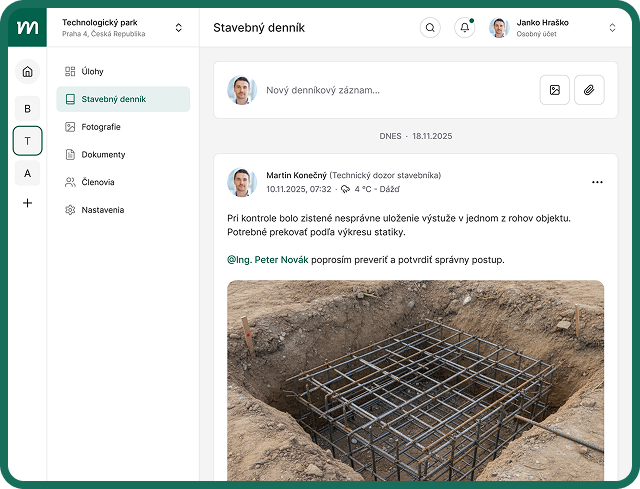Open Úlohy in sidebar
Image resolution: width=640 pixels, height=489 pixels.
(123, 71)
